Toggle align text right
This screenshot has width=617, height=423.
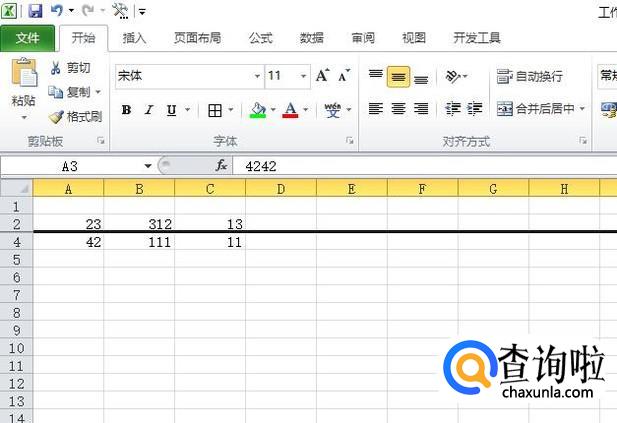point(421,108)
